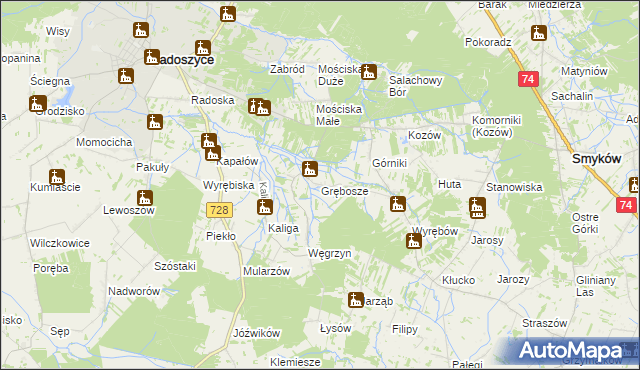Click the Ostre Górki label

[585, 223]
